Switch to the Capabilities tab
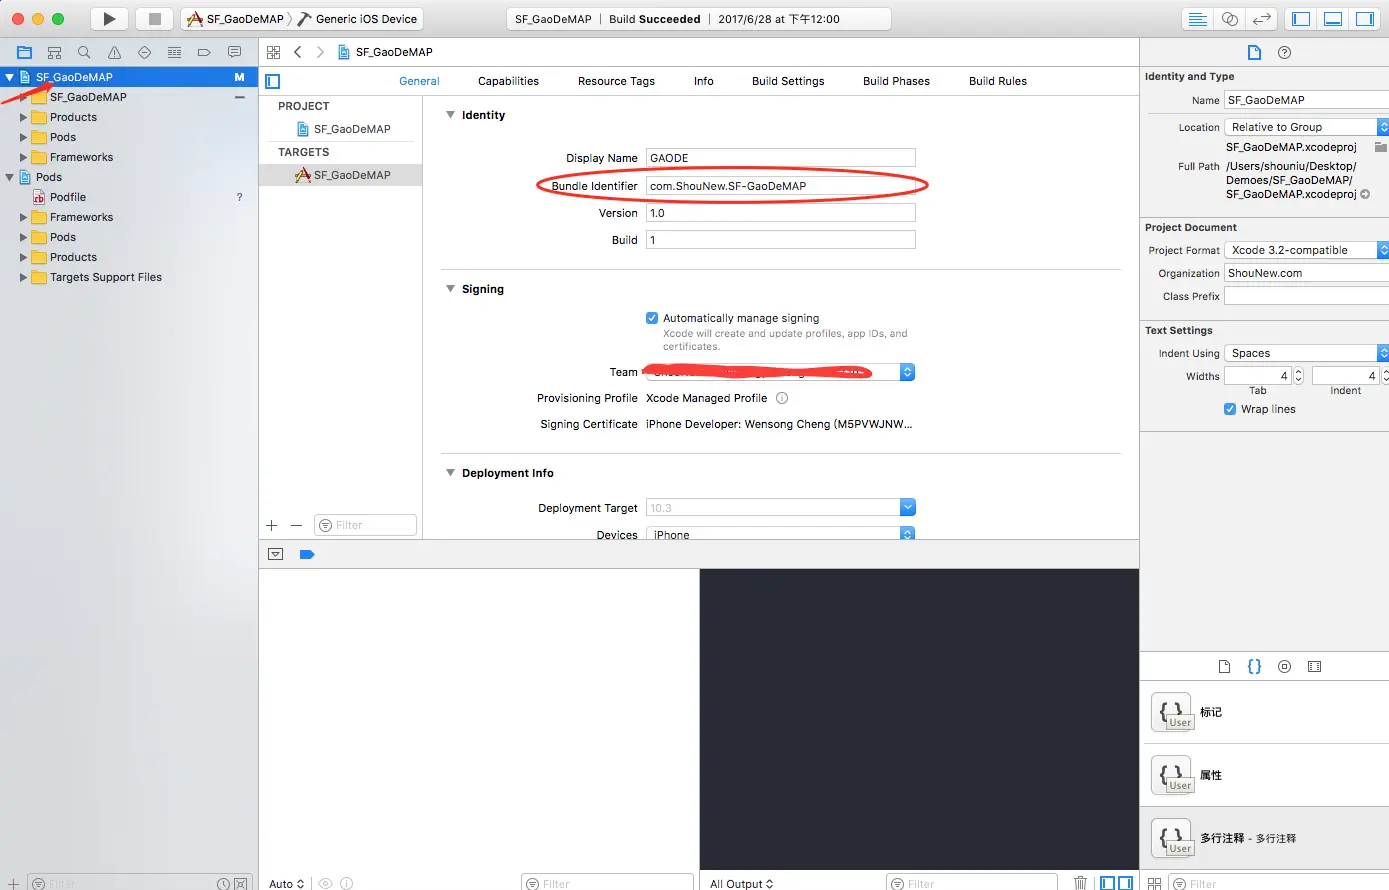 [x=508, y=81]
